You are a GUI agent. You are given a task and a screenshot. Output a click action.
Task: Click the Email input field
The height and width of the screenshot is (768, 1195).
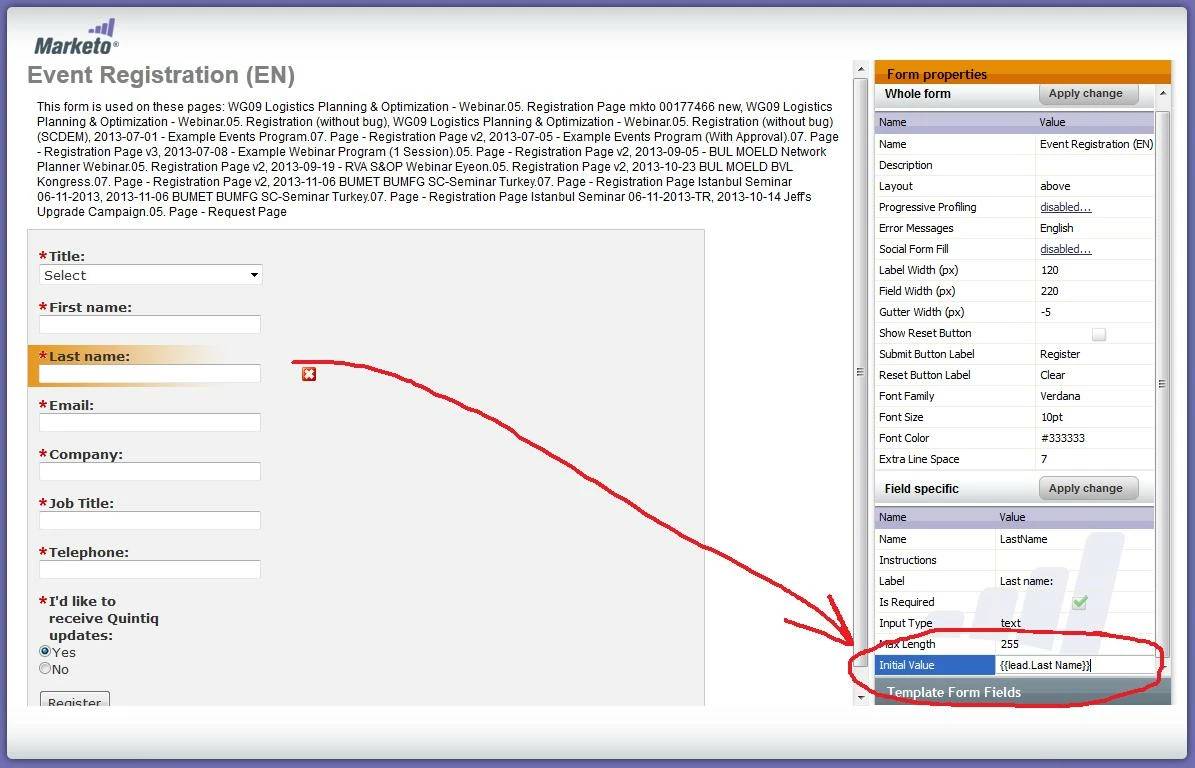(150, 422)
